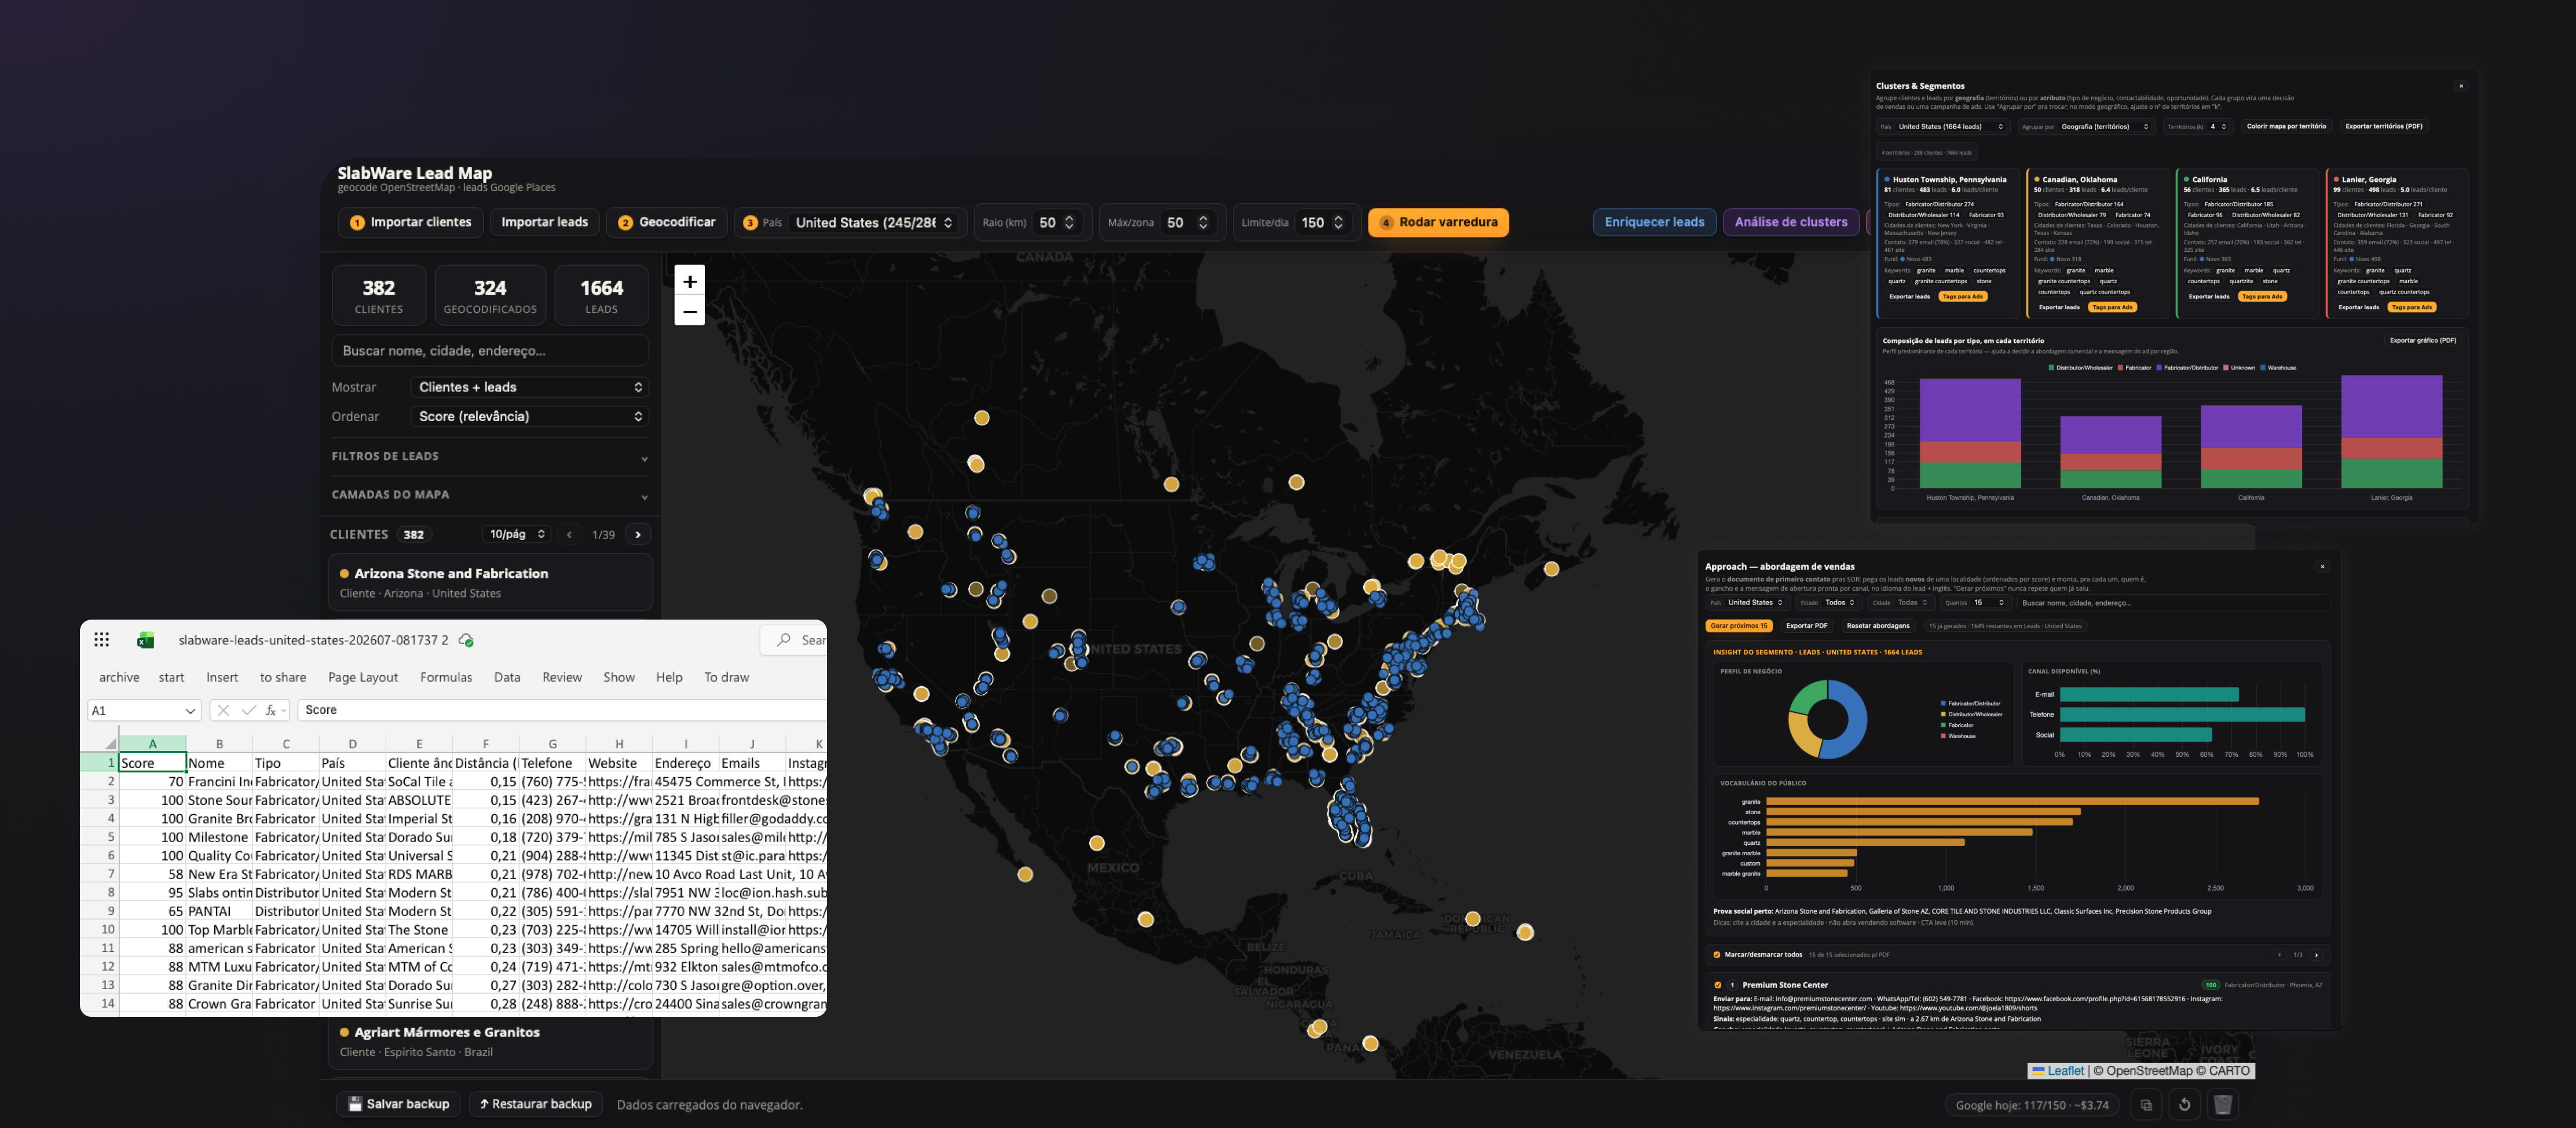Toggle Unknown legend in cluster bar chart
This screenshot has height=1128, width=2576.
pos(2238,368)
